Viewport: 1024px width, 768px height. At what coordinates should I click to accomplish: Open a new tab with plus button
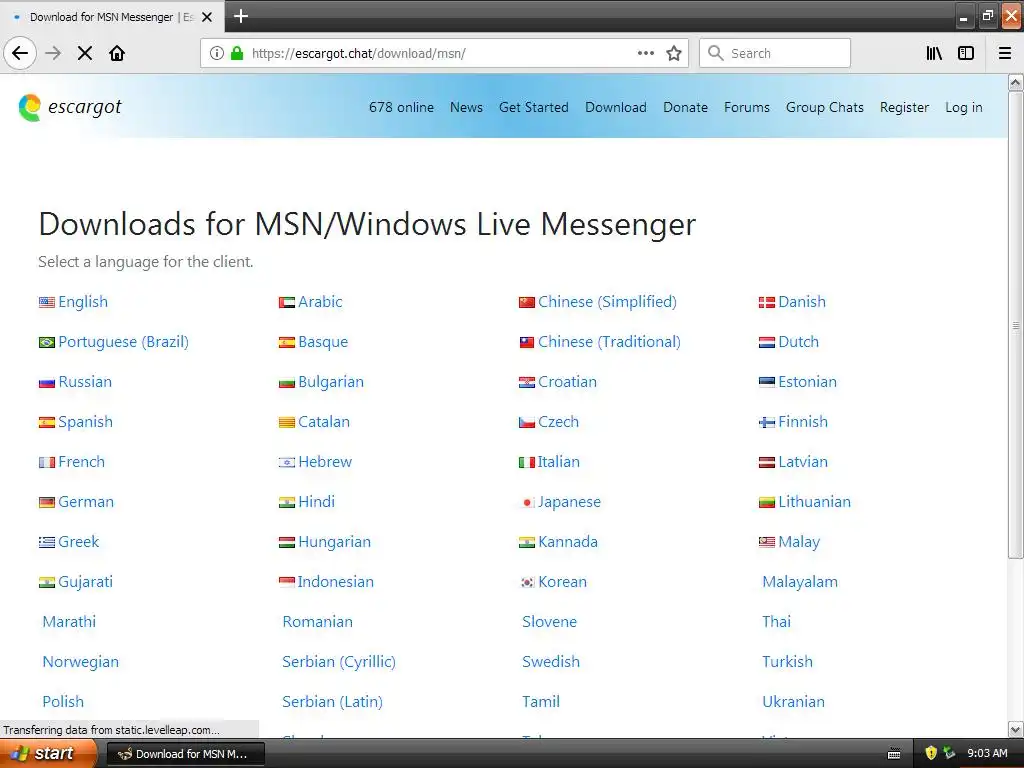(x=241, y=16)
